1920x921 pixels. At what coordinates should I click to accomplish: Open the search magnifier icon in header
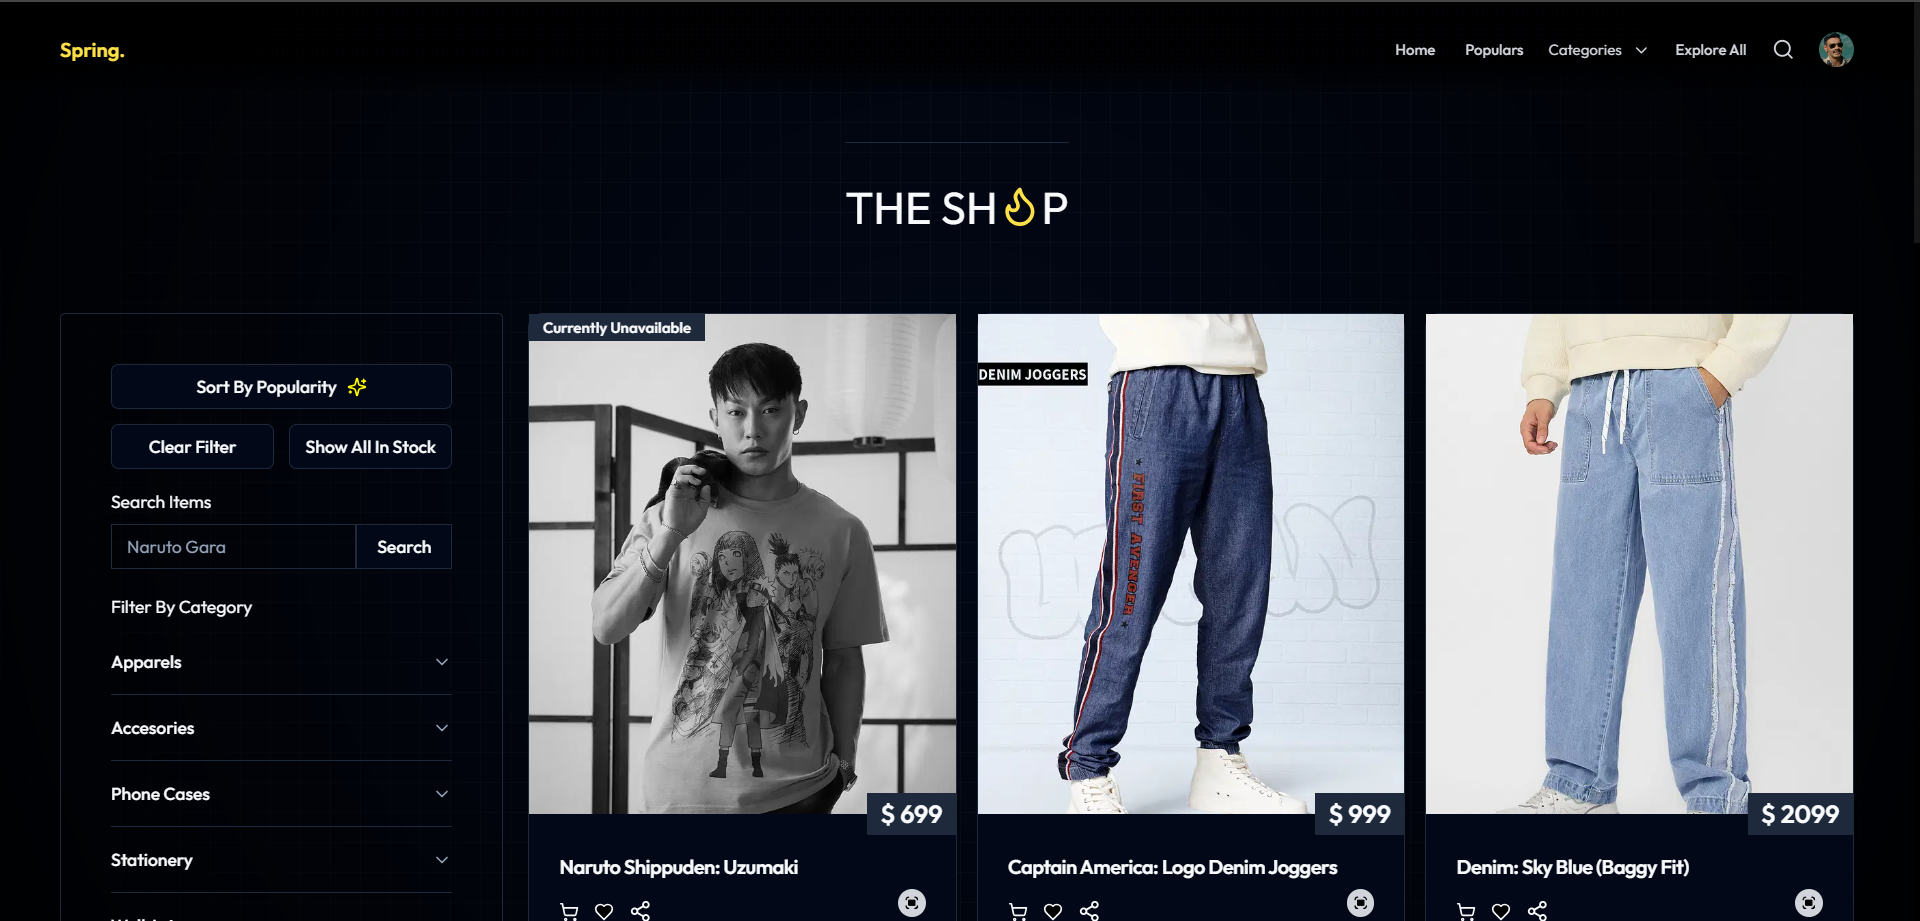[1783, 50]
